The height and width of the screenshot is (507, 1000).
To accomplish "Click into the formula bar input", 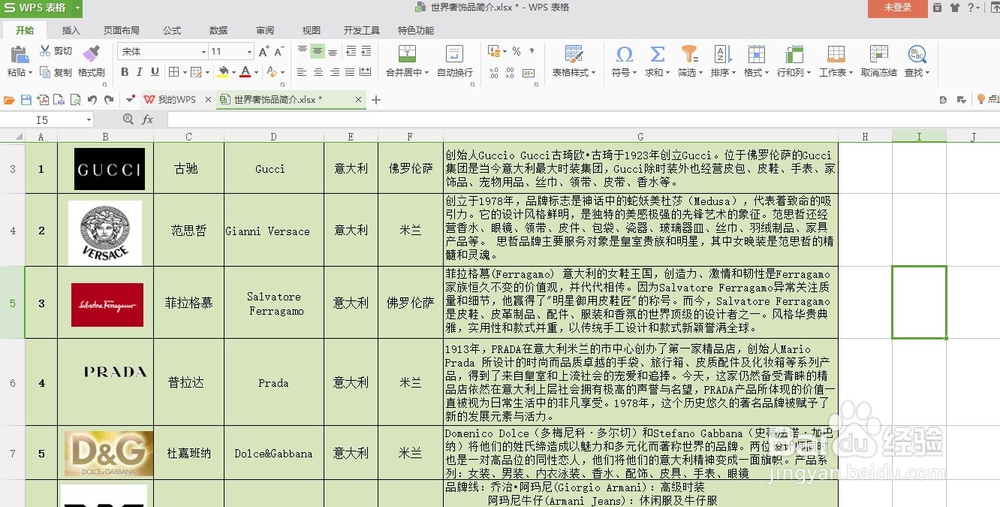I will [x=583, y=119].
